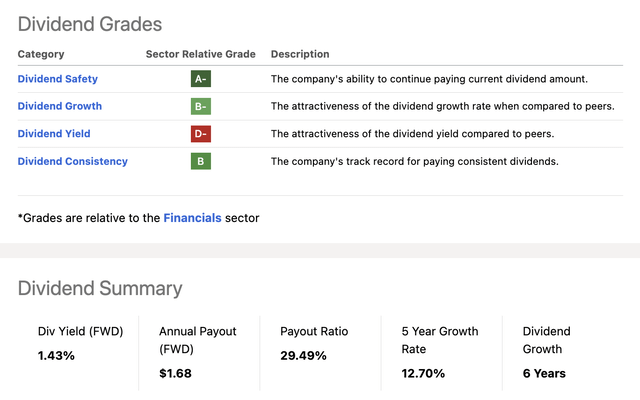Click the Sector Relative Grade column header

[201, 54]
